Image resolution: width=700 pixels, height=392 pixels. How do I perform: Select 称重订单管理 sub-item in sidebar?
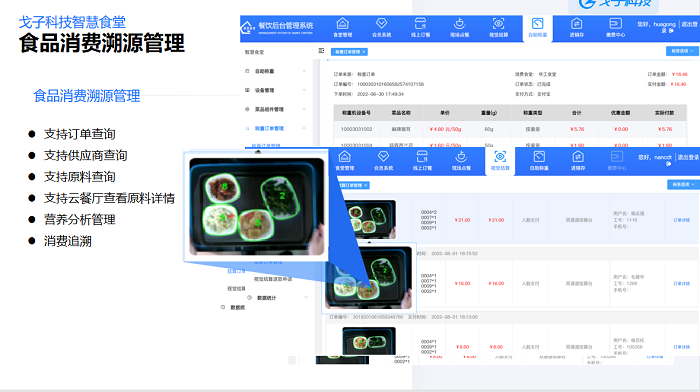[x=266, y=145]
